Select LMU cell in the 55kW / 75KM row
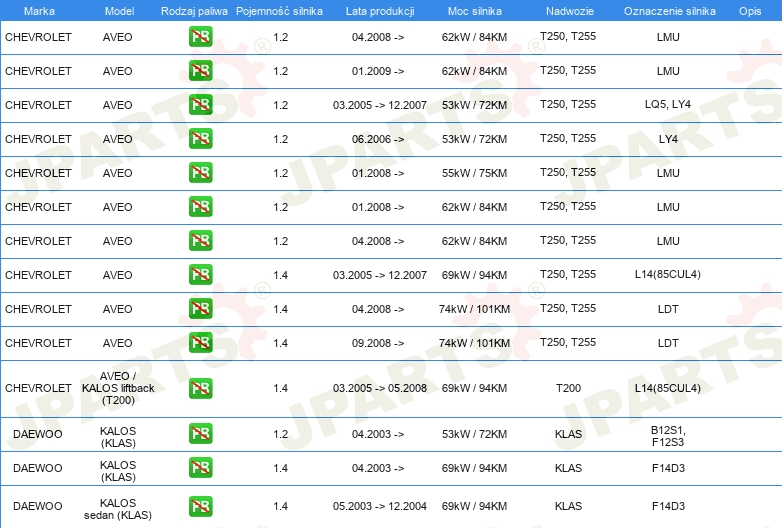Screen dimensions: 782x528 point(668,173)
